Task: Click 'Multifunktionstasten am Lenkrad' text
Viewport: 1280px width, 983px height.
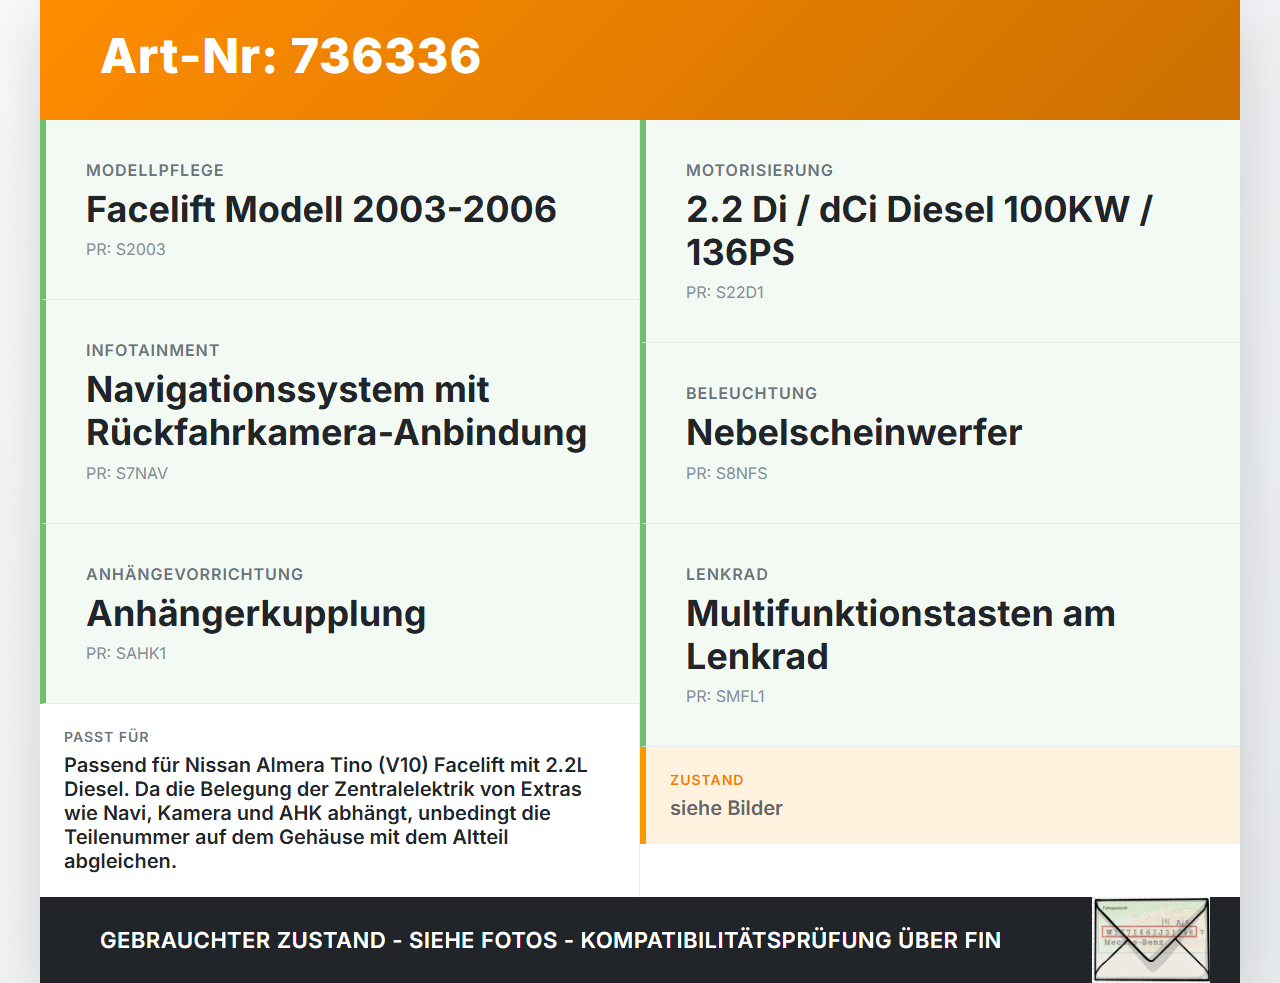Action: pyautogui.click(x=901, y=635)
